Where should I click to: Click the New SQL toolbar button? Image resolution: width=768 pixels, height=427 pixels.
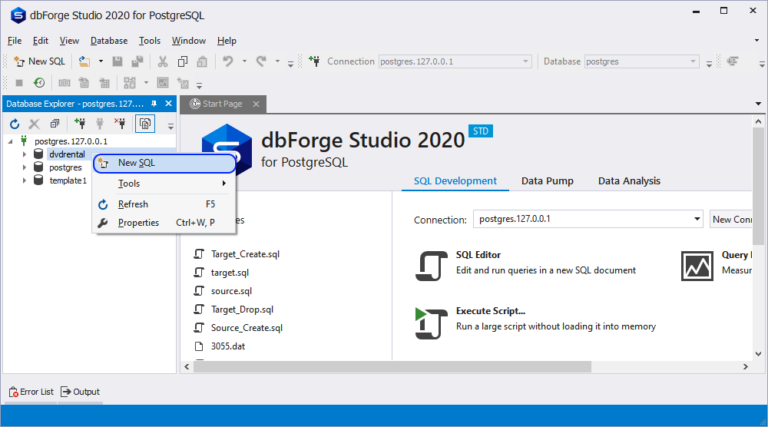pos(38,61)
